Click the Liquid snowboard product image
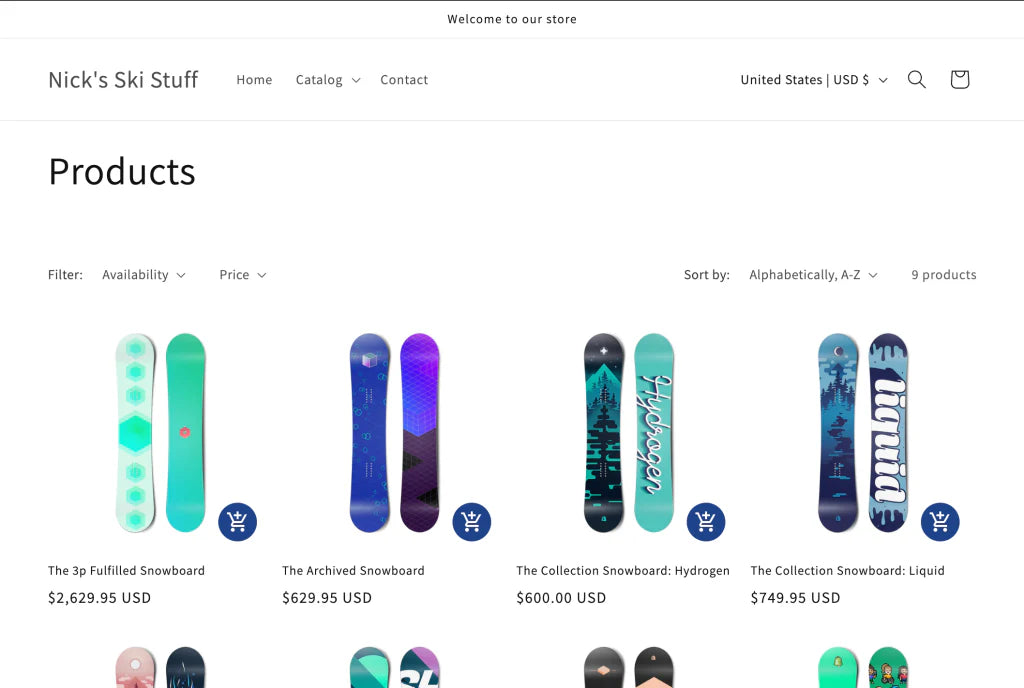This screenshot has height=688, width=1024. pyautogui.click(x=862, y=432)
